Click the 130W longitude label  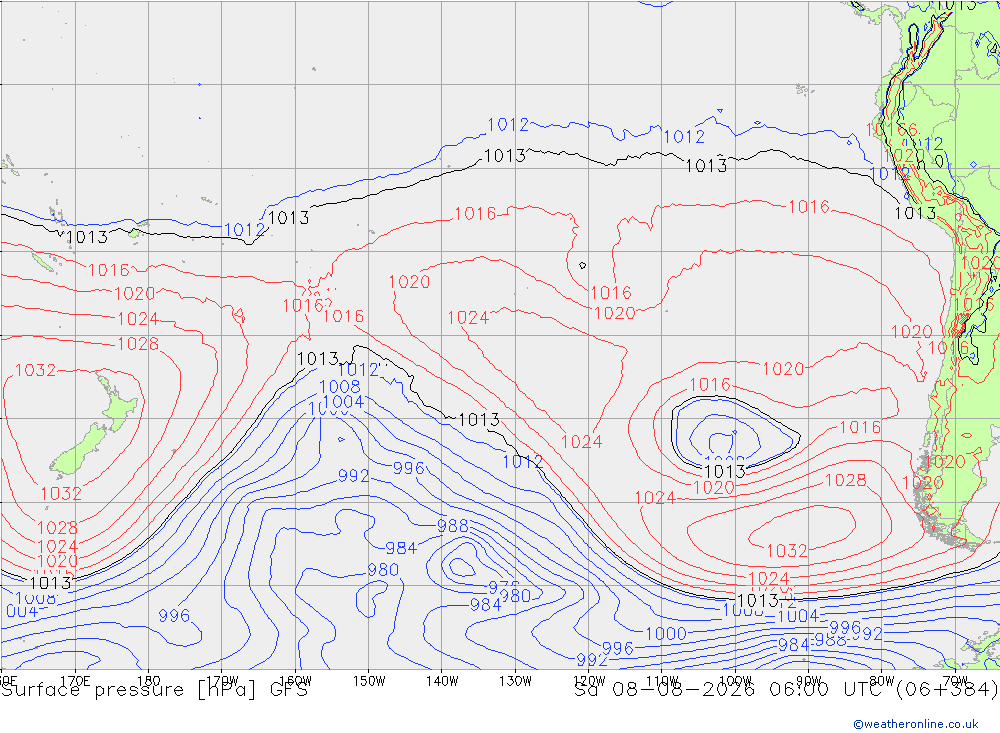[515, 681]
